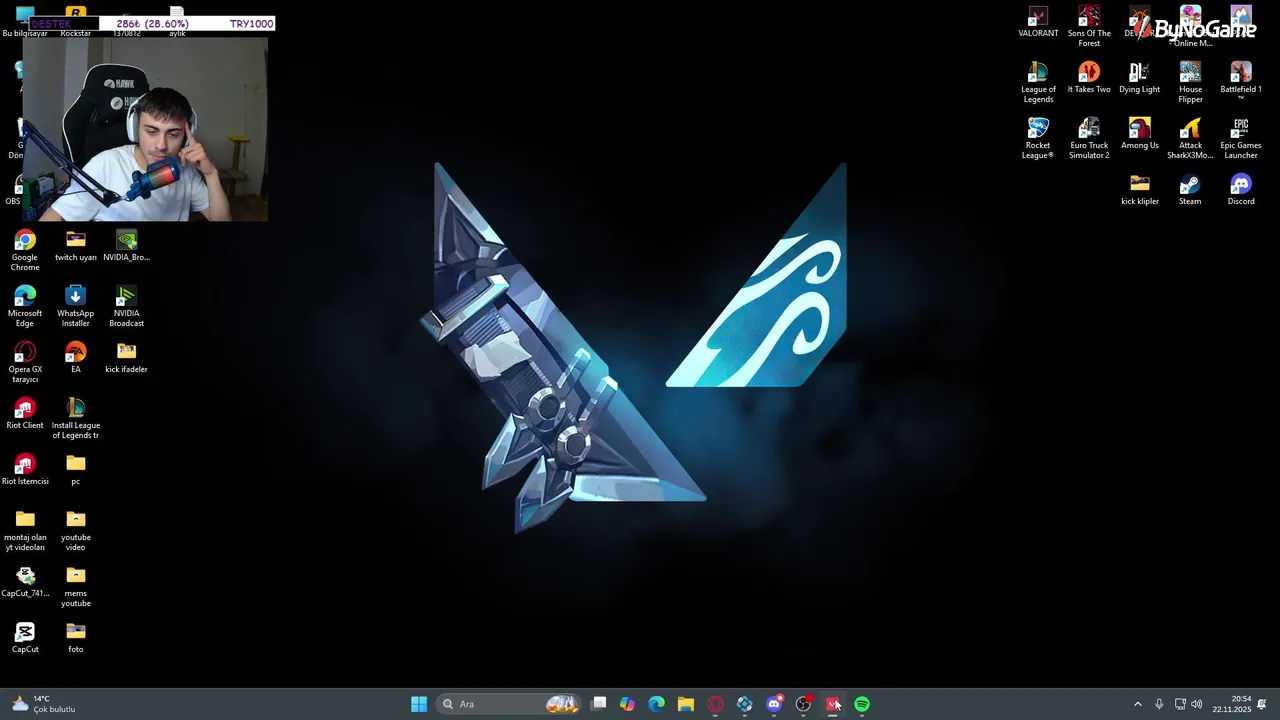Open the VALORANT desktop shortcut

(1038, 23)
